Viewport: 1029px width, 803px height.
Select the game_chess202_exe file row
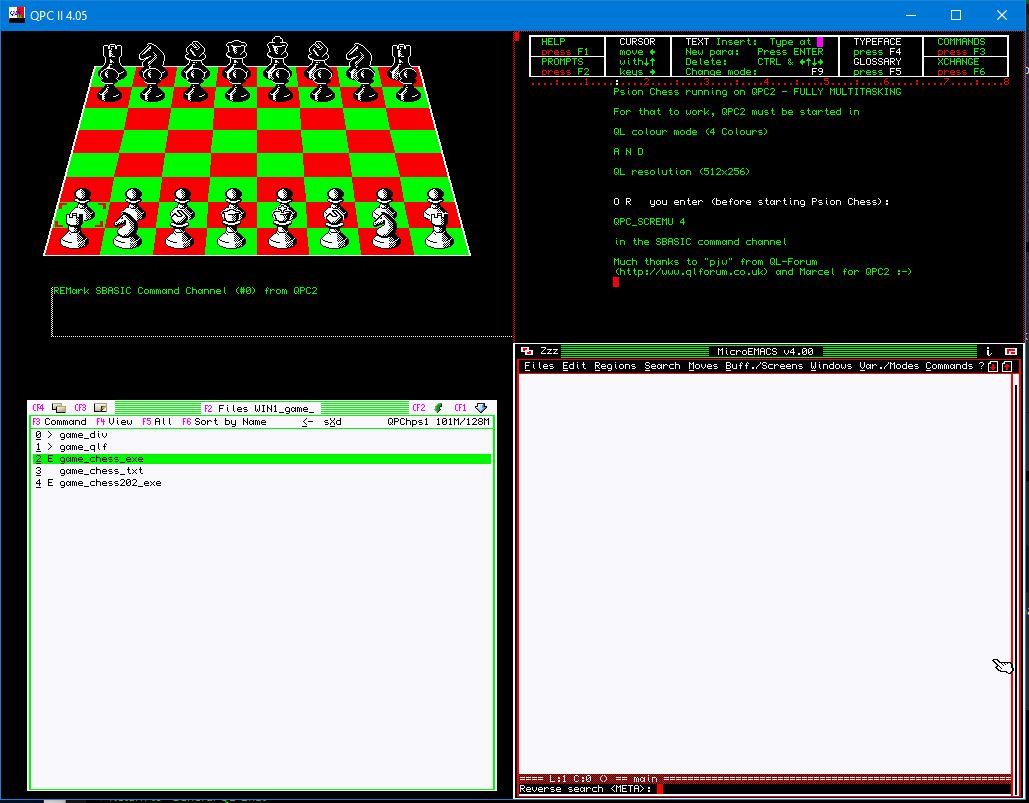tap(262, 483)
